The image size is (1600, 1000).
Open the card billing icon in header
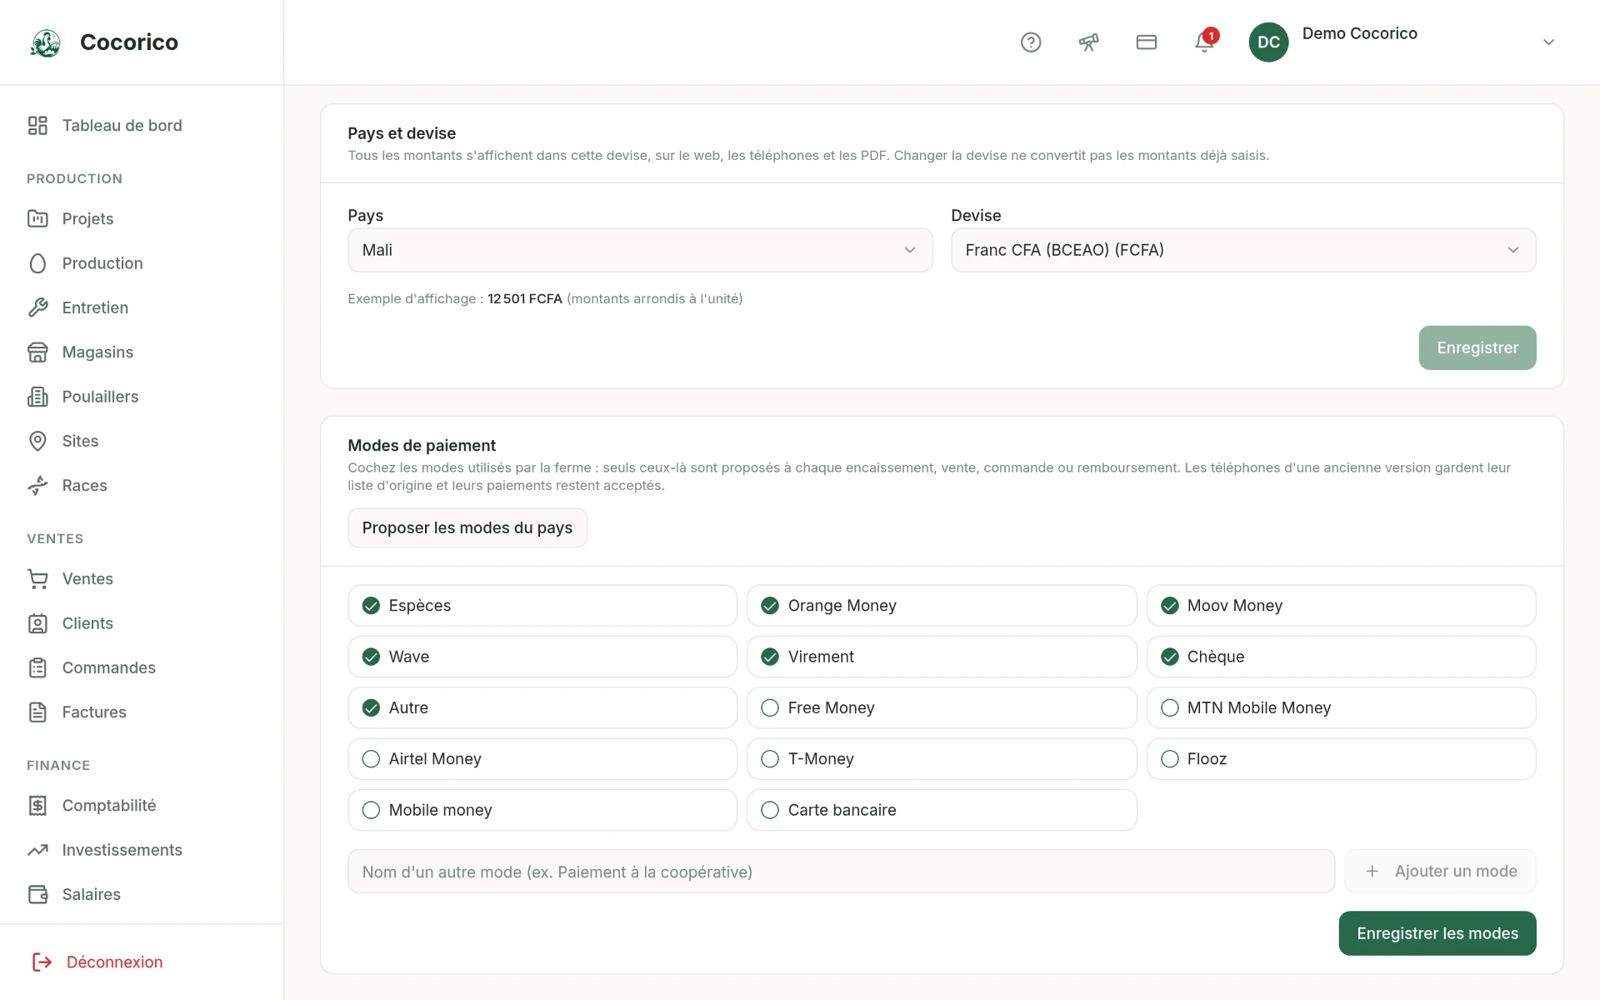[1147, 42]
